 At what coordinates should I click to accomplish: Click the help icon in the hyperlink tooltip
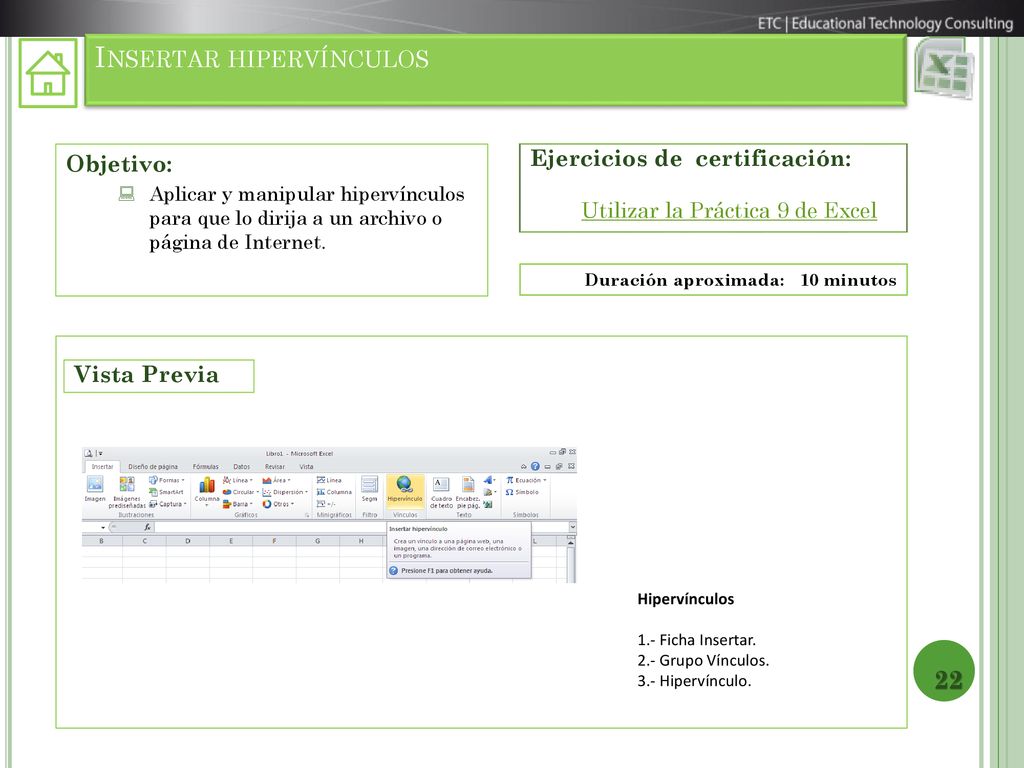click(x=394, y=571)
